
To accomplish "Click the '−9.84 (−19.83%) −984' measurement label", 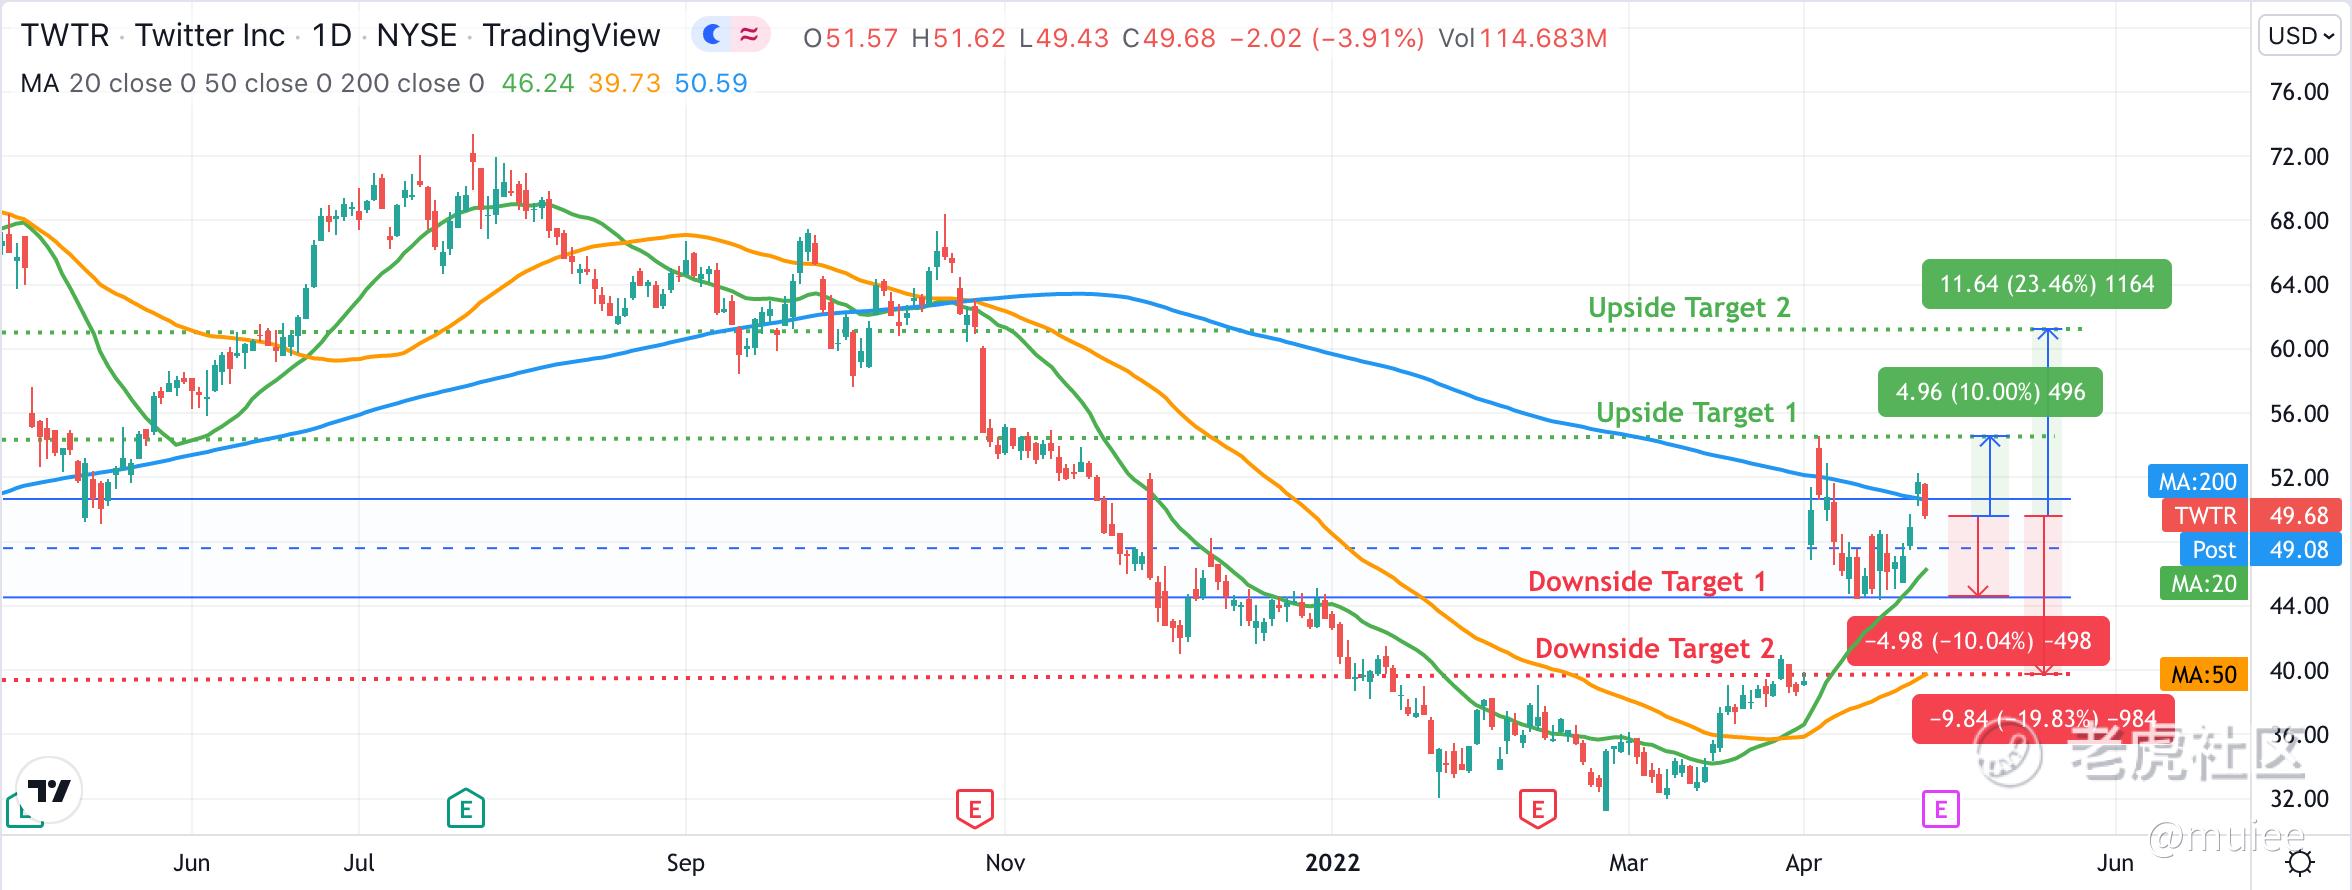I will (x=2043, y=719).
